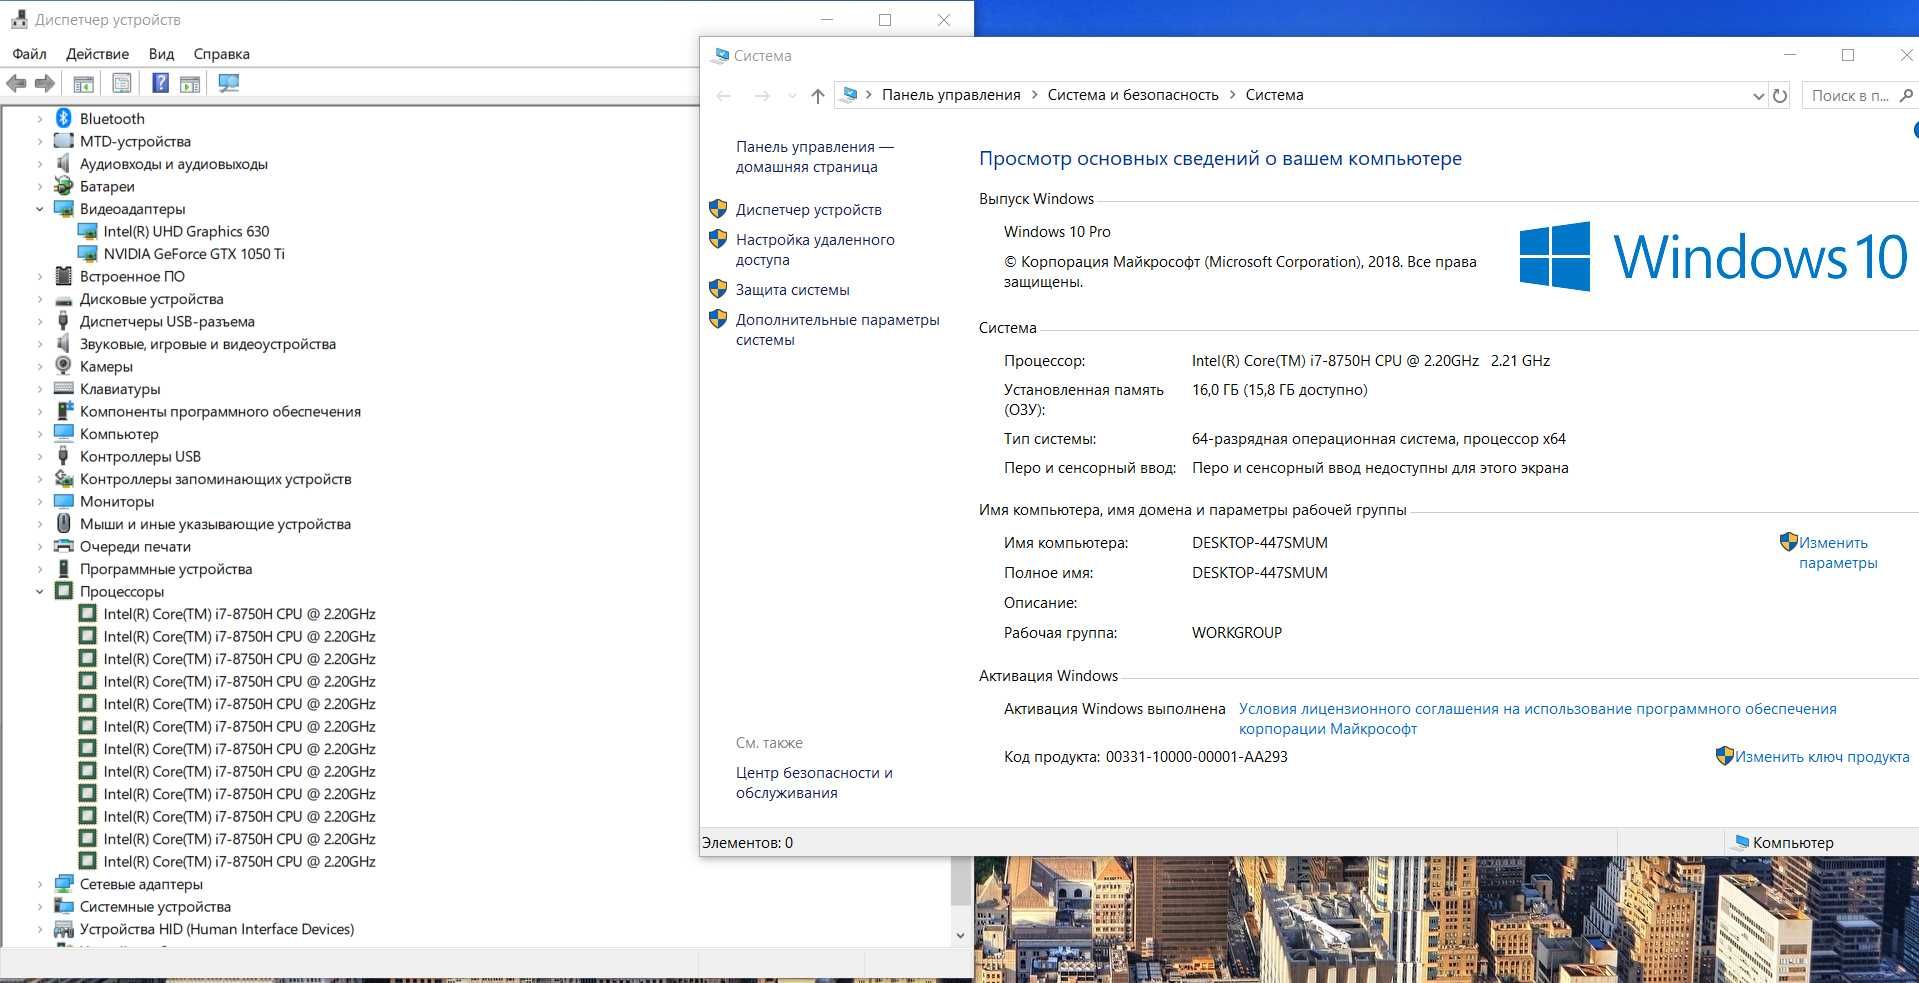Image resolution: width=1919 pixels, height=983 pixels.
Task: Open the license agreement terms link
Action: [1538, 718]
